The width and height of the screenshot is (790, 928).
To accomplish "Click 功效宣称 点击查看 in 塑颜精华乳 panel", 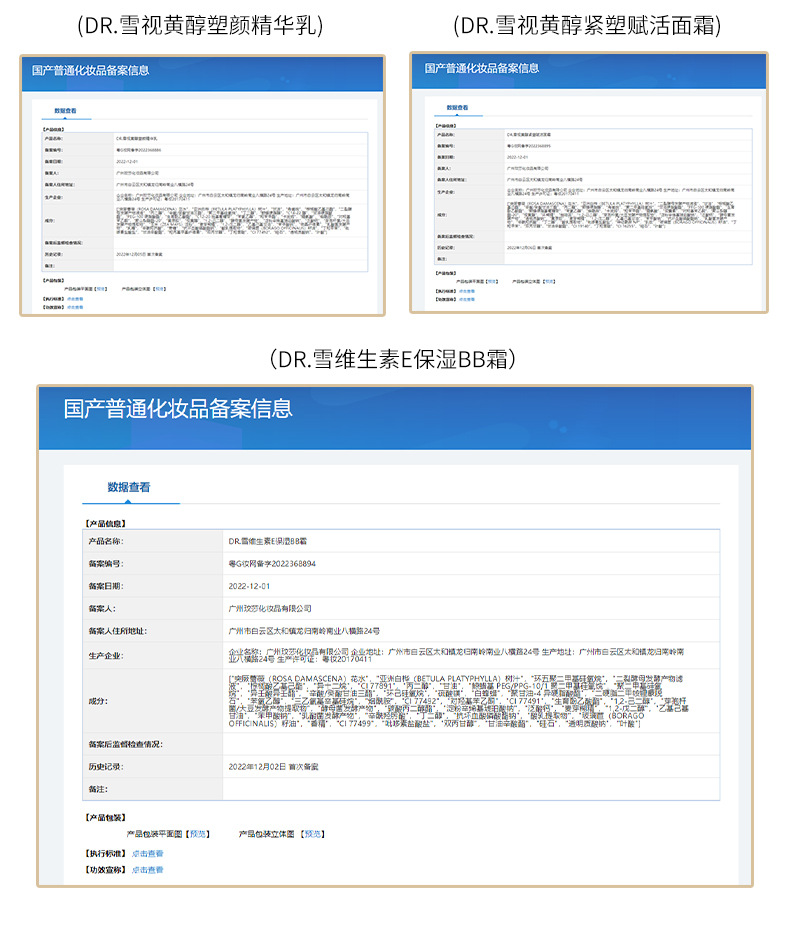I will [75, 307].
